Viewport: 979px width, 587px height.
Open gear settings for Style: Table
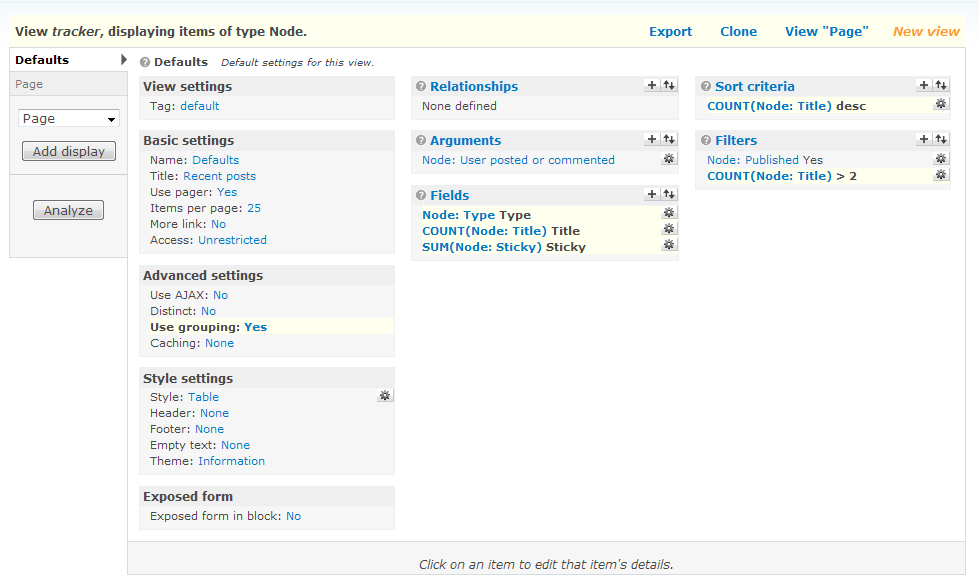(385, 396)
